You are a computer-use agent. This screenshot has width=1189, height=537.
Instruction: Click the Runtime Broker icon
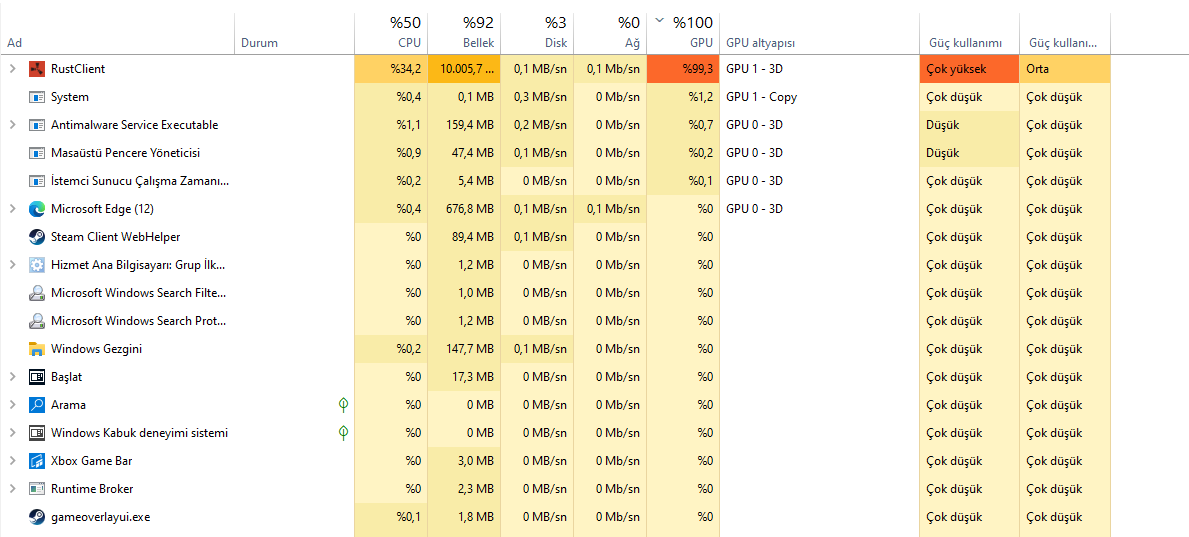36,489
